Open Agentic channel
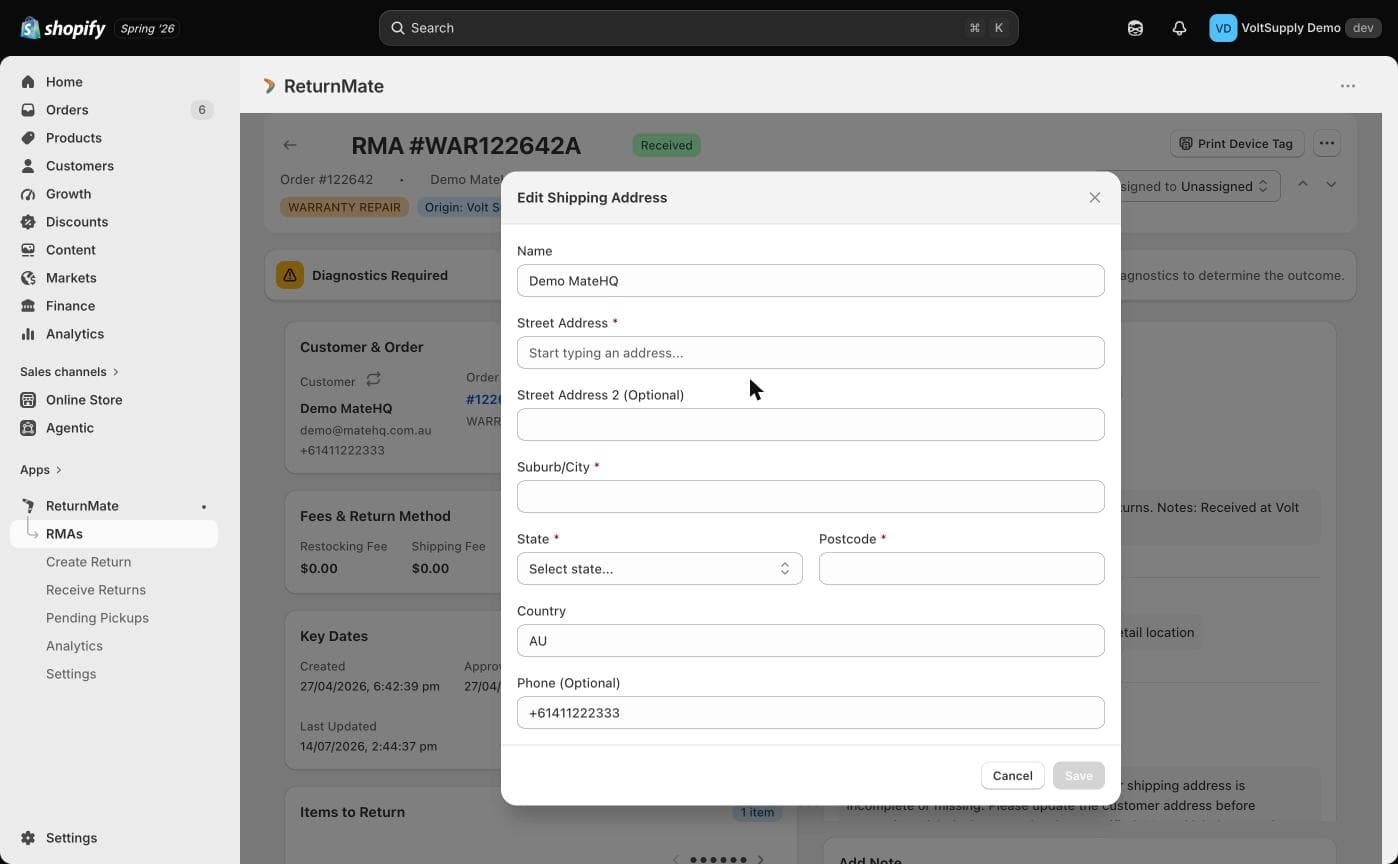 tap(69, 428)
